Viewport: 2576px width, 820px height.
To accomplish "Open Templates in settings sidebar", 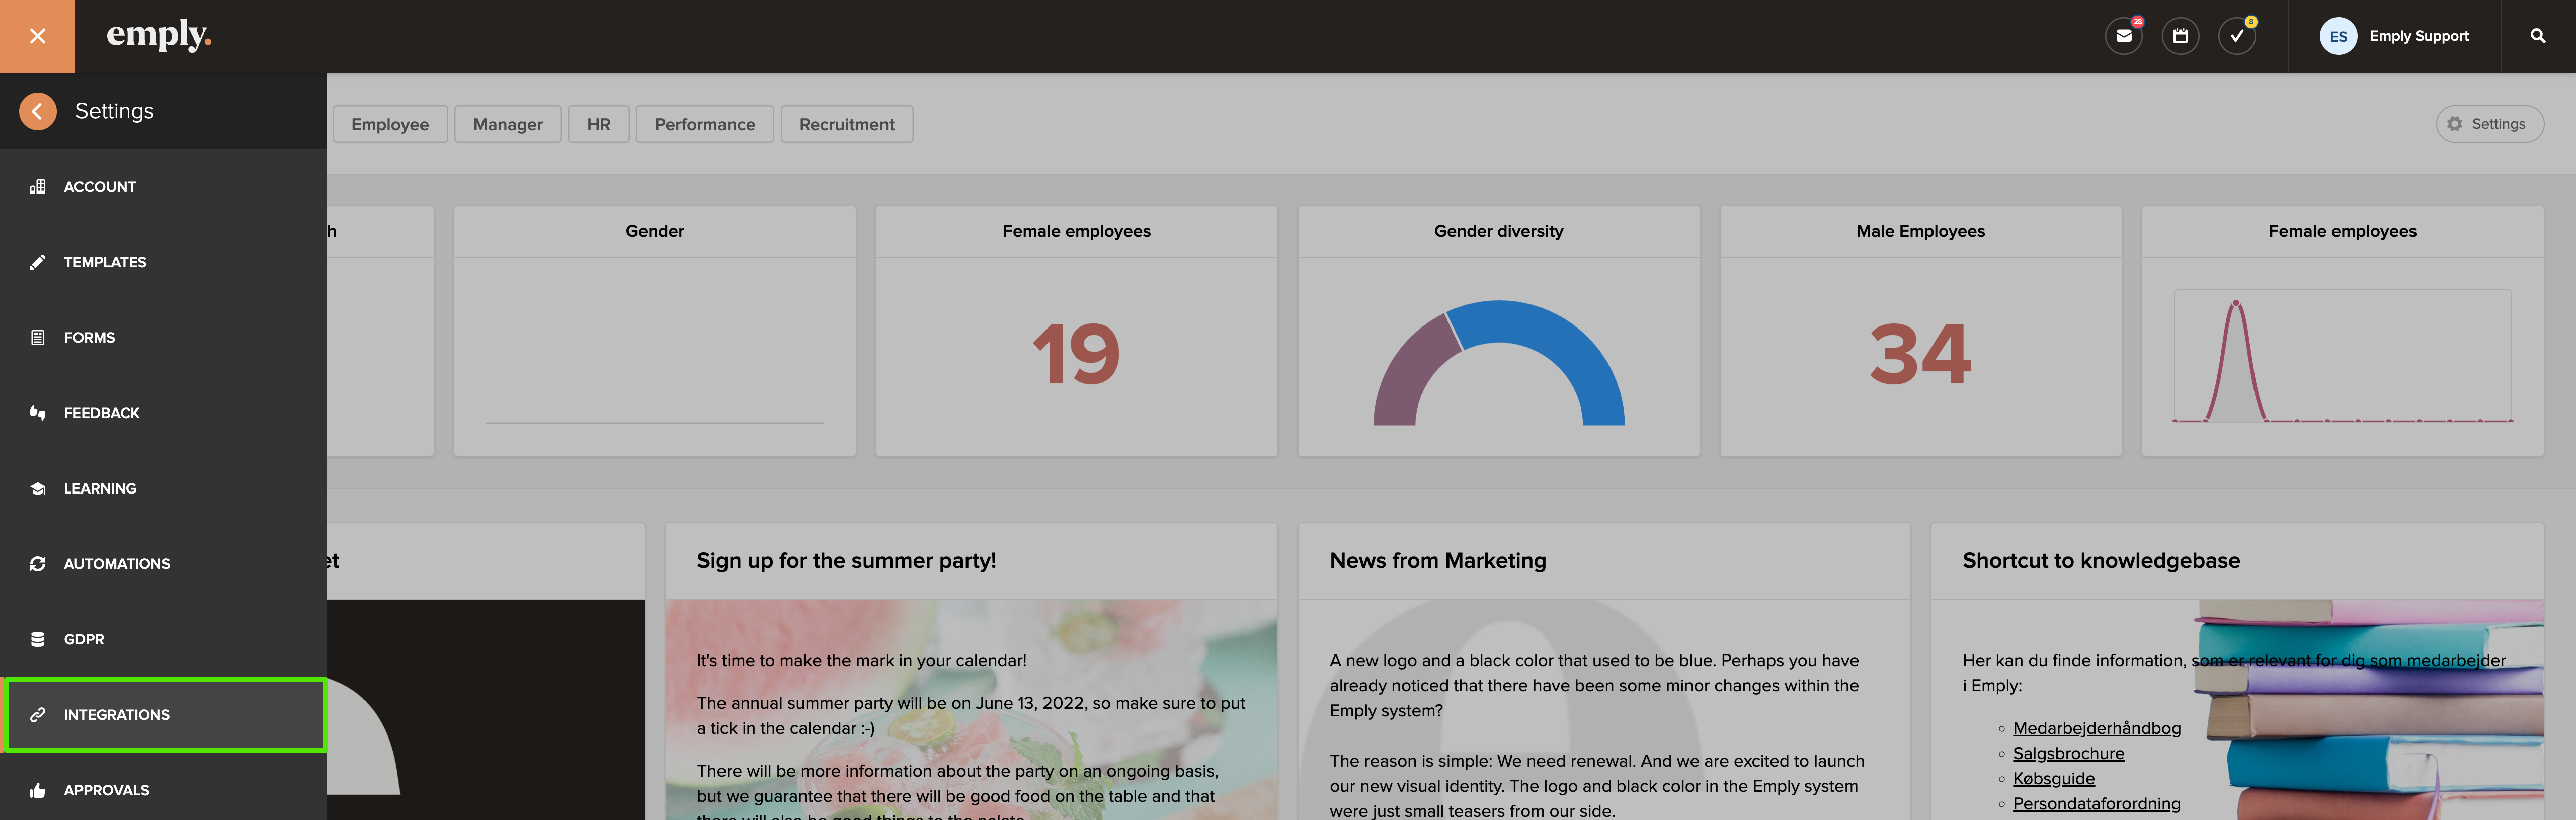I will click(104, 262).
